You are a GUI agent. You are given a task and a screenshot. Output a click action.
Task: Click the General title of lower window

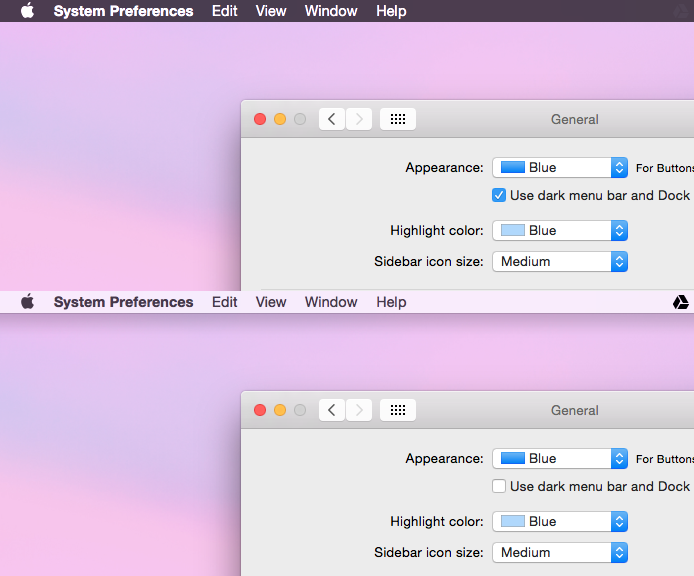point(574,410)
